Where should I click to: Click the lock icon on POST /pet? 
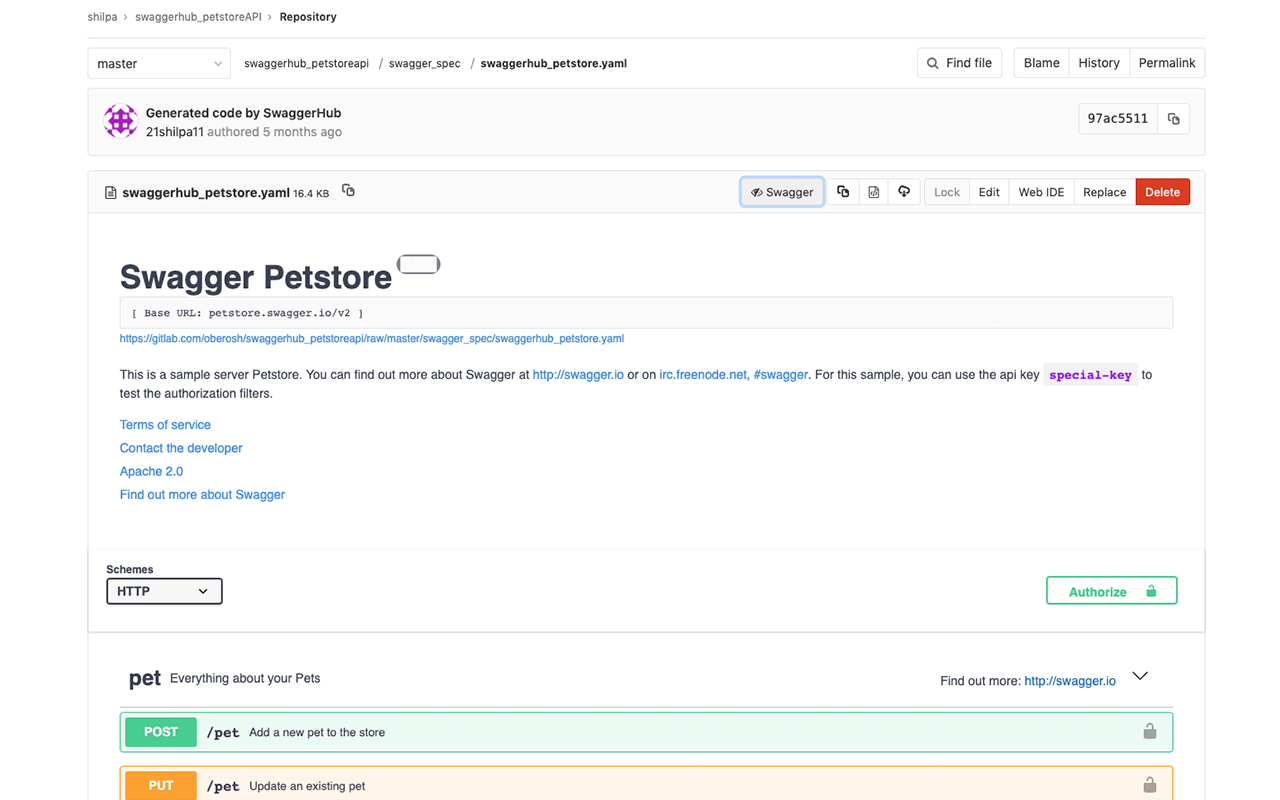point(1150,732)
